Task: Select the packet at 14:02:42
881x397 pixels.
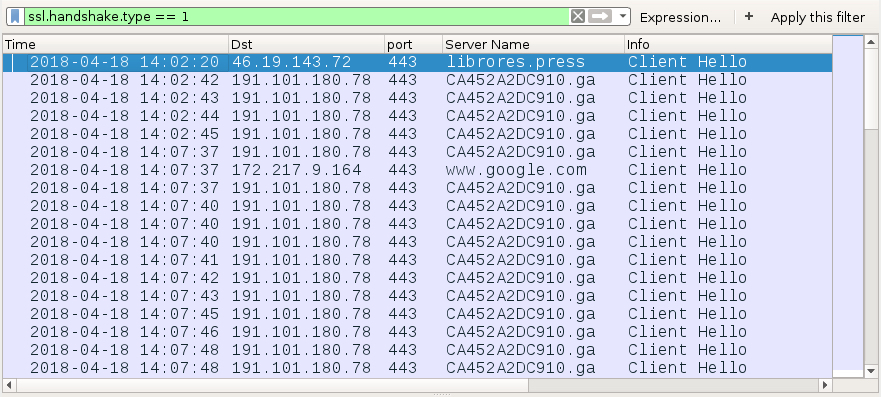Action: click(x=417, y=80)
